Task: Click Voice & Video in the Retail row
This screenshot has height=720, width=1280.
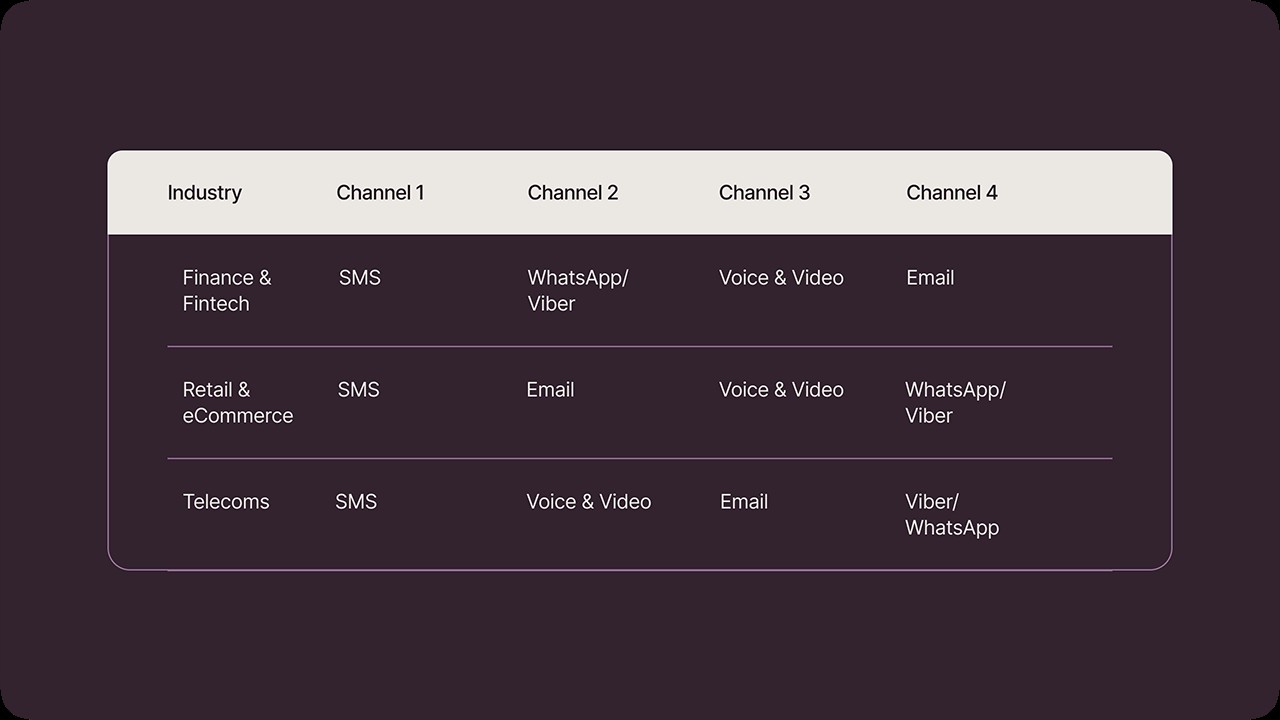Action: (781, 390)
